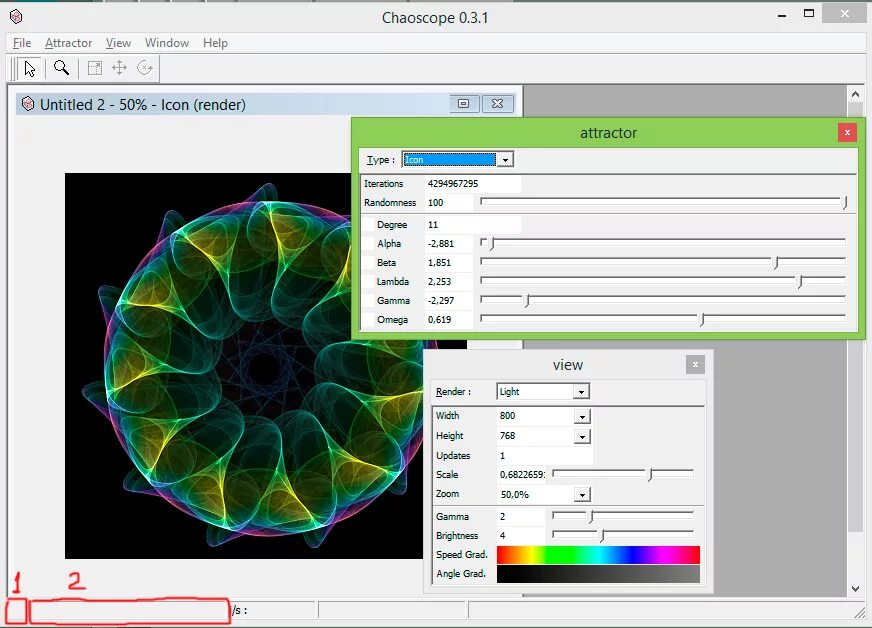Screen dimensions: 872x628
Task: Click the Brightness value 4
Action: click(521, 536)
